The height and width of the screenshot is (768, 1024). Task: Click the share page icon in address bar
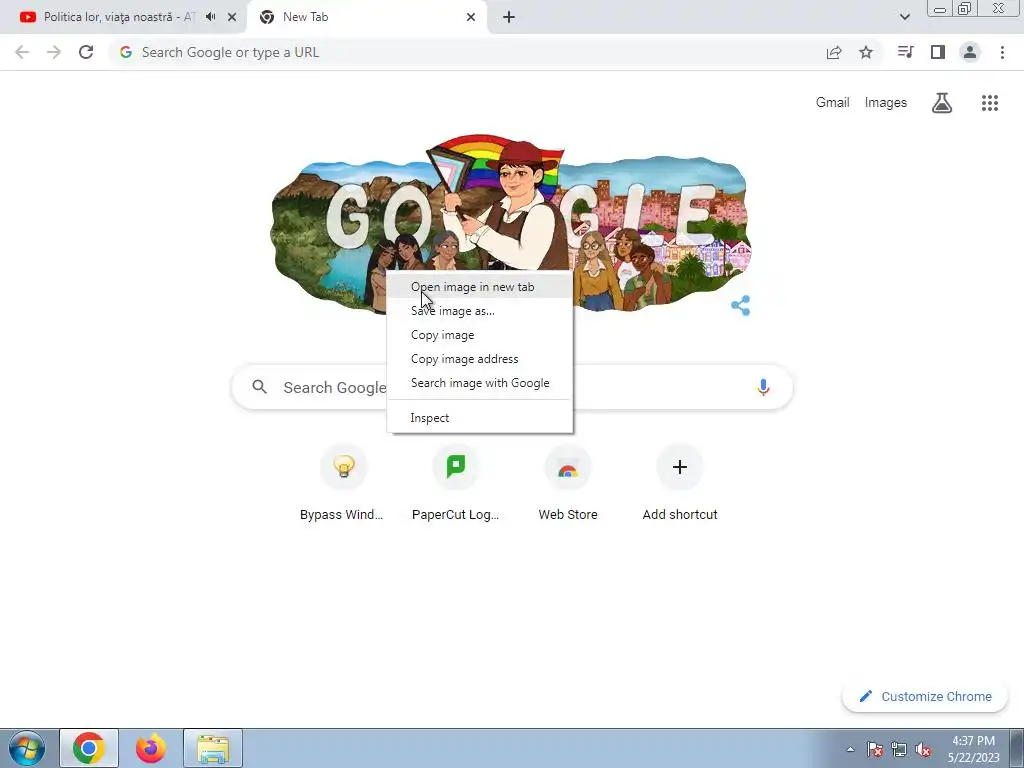834,52
